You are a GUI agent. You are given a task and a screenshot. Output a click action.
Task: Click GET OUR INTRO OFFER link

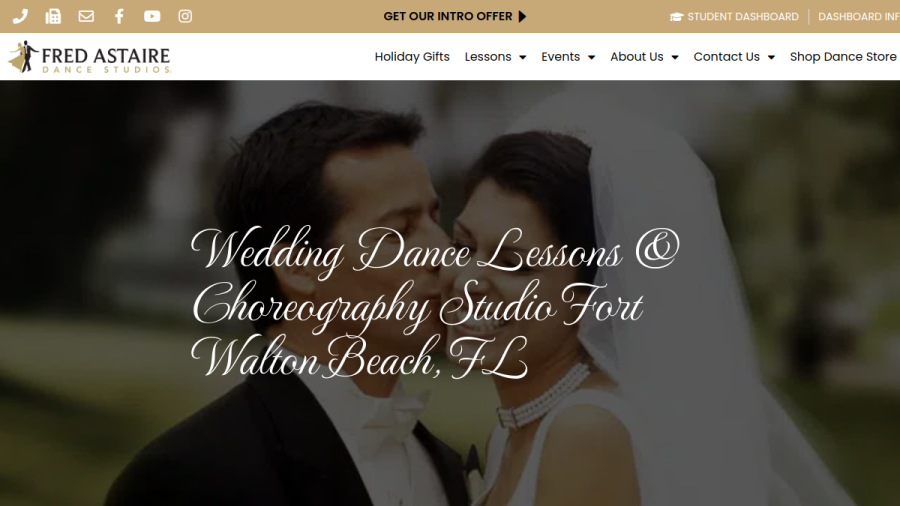point(448,16)
